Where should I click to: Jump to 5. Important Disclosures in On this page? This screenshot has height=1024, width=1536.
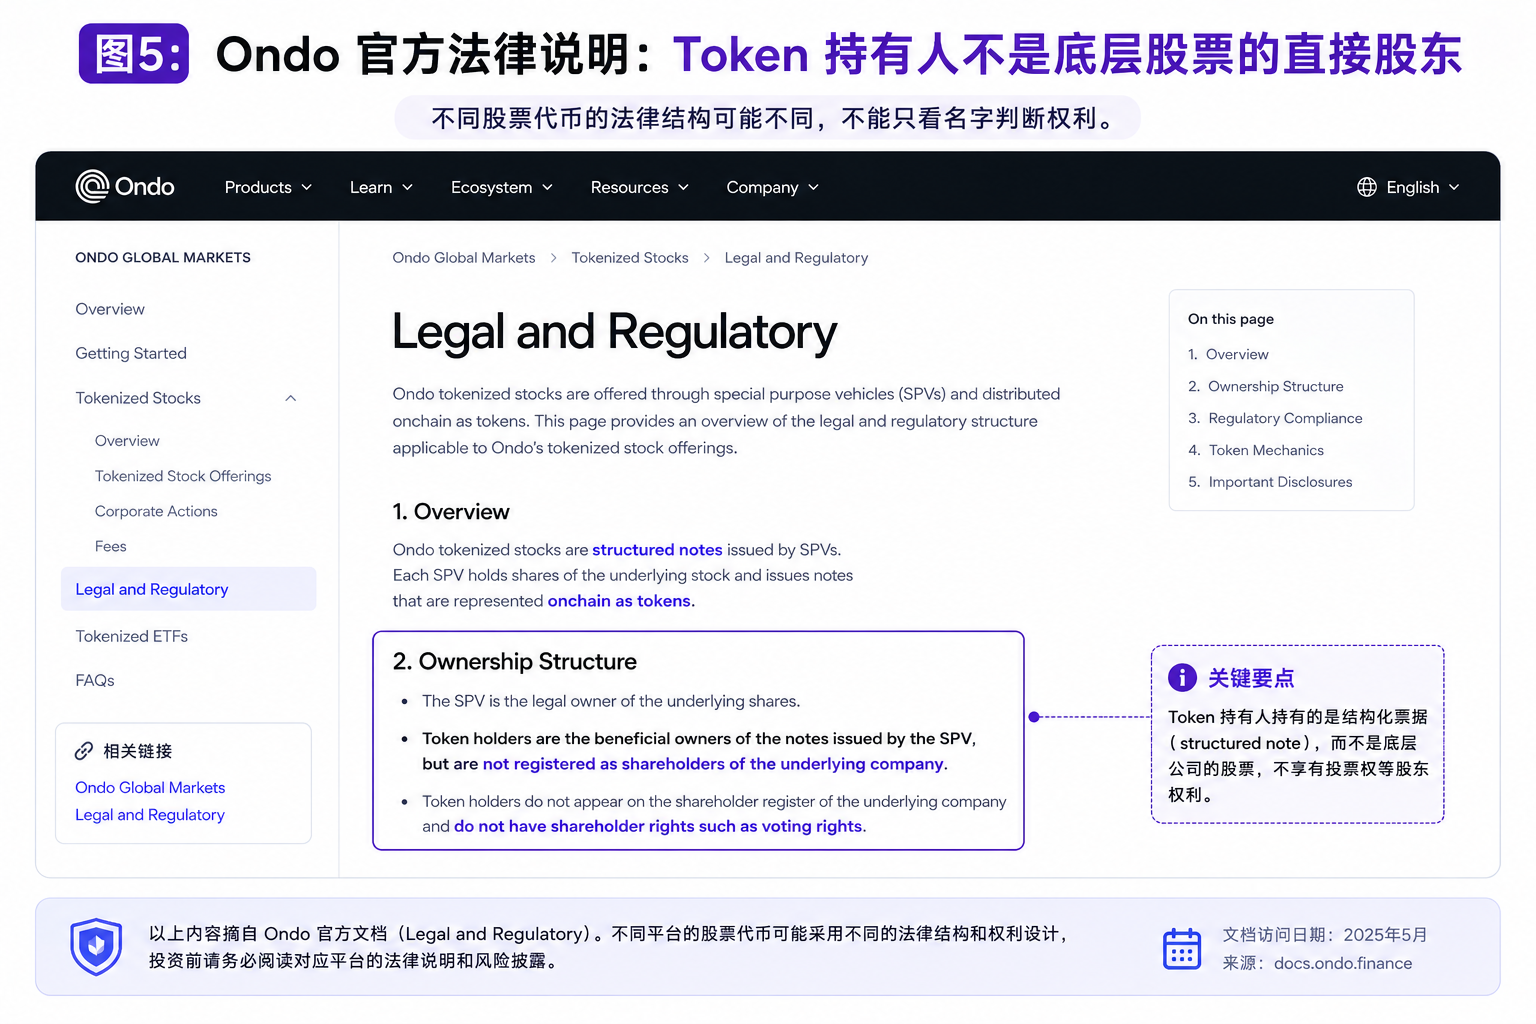coord(1270,482)
